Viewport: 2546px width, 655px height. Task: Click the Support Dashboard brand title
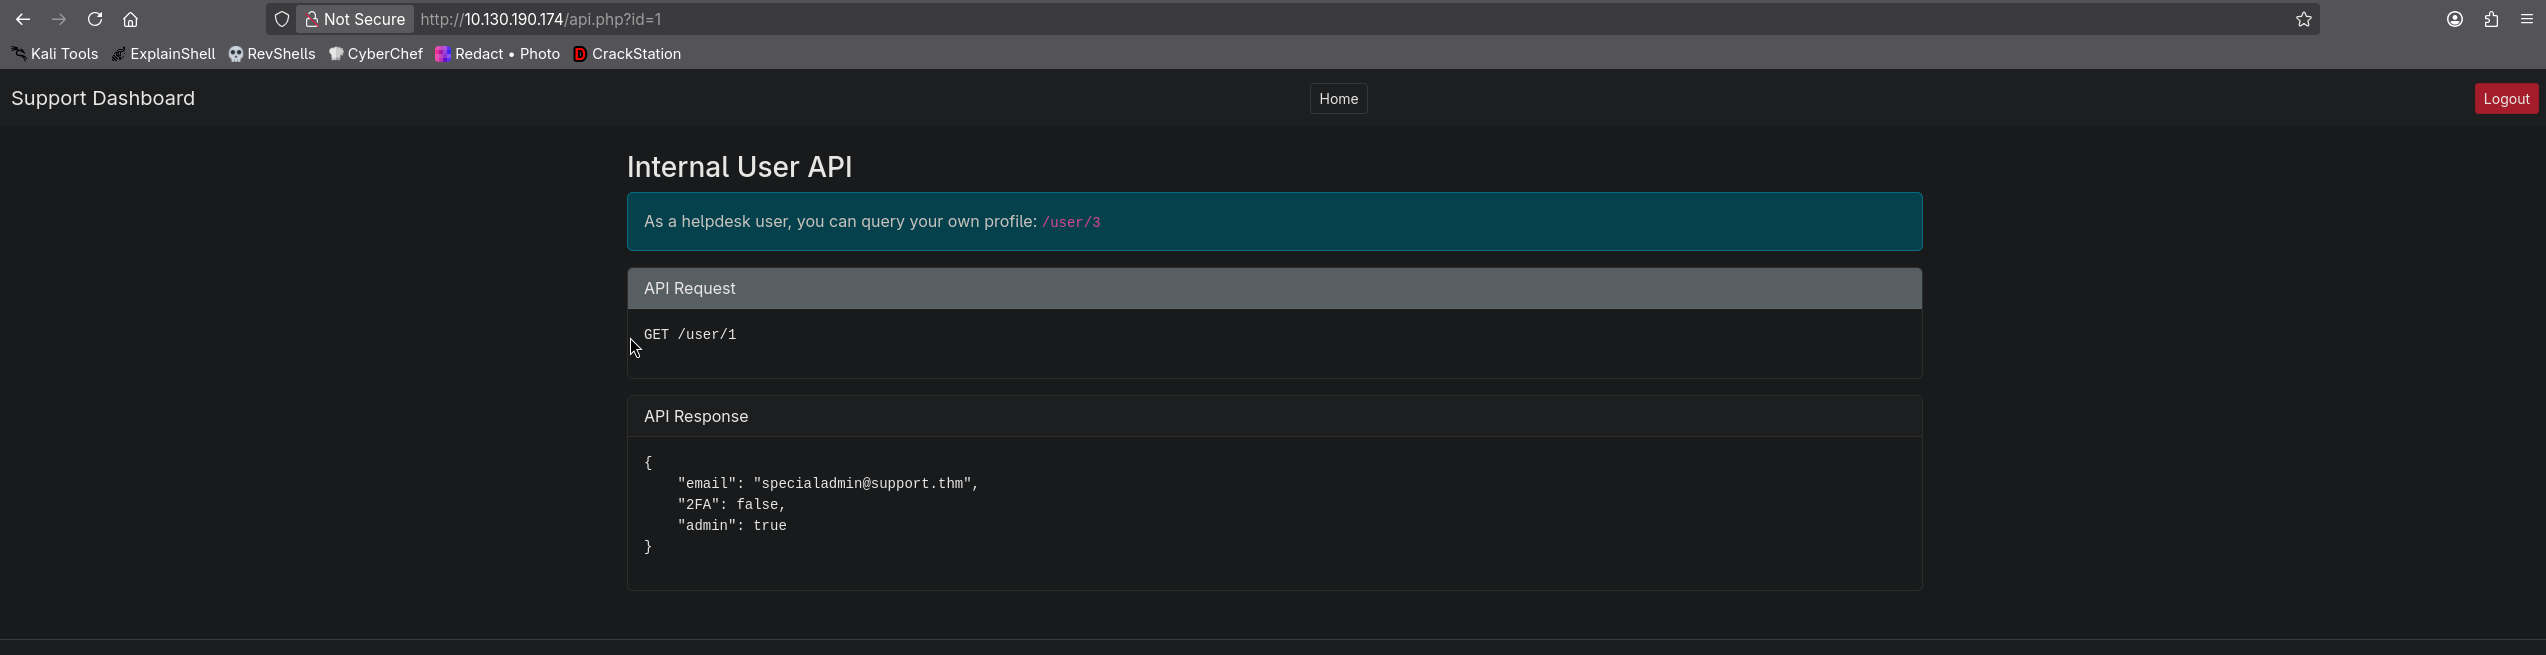tap(103, 98)
